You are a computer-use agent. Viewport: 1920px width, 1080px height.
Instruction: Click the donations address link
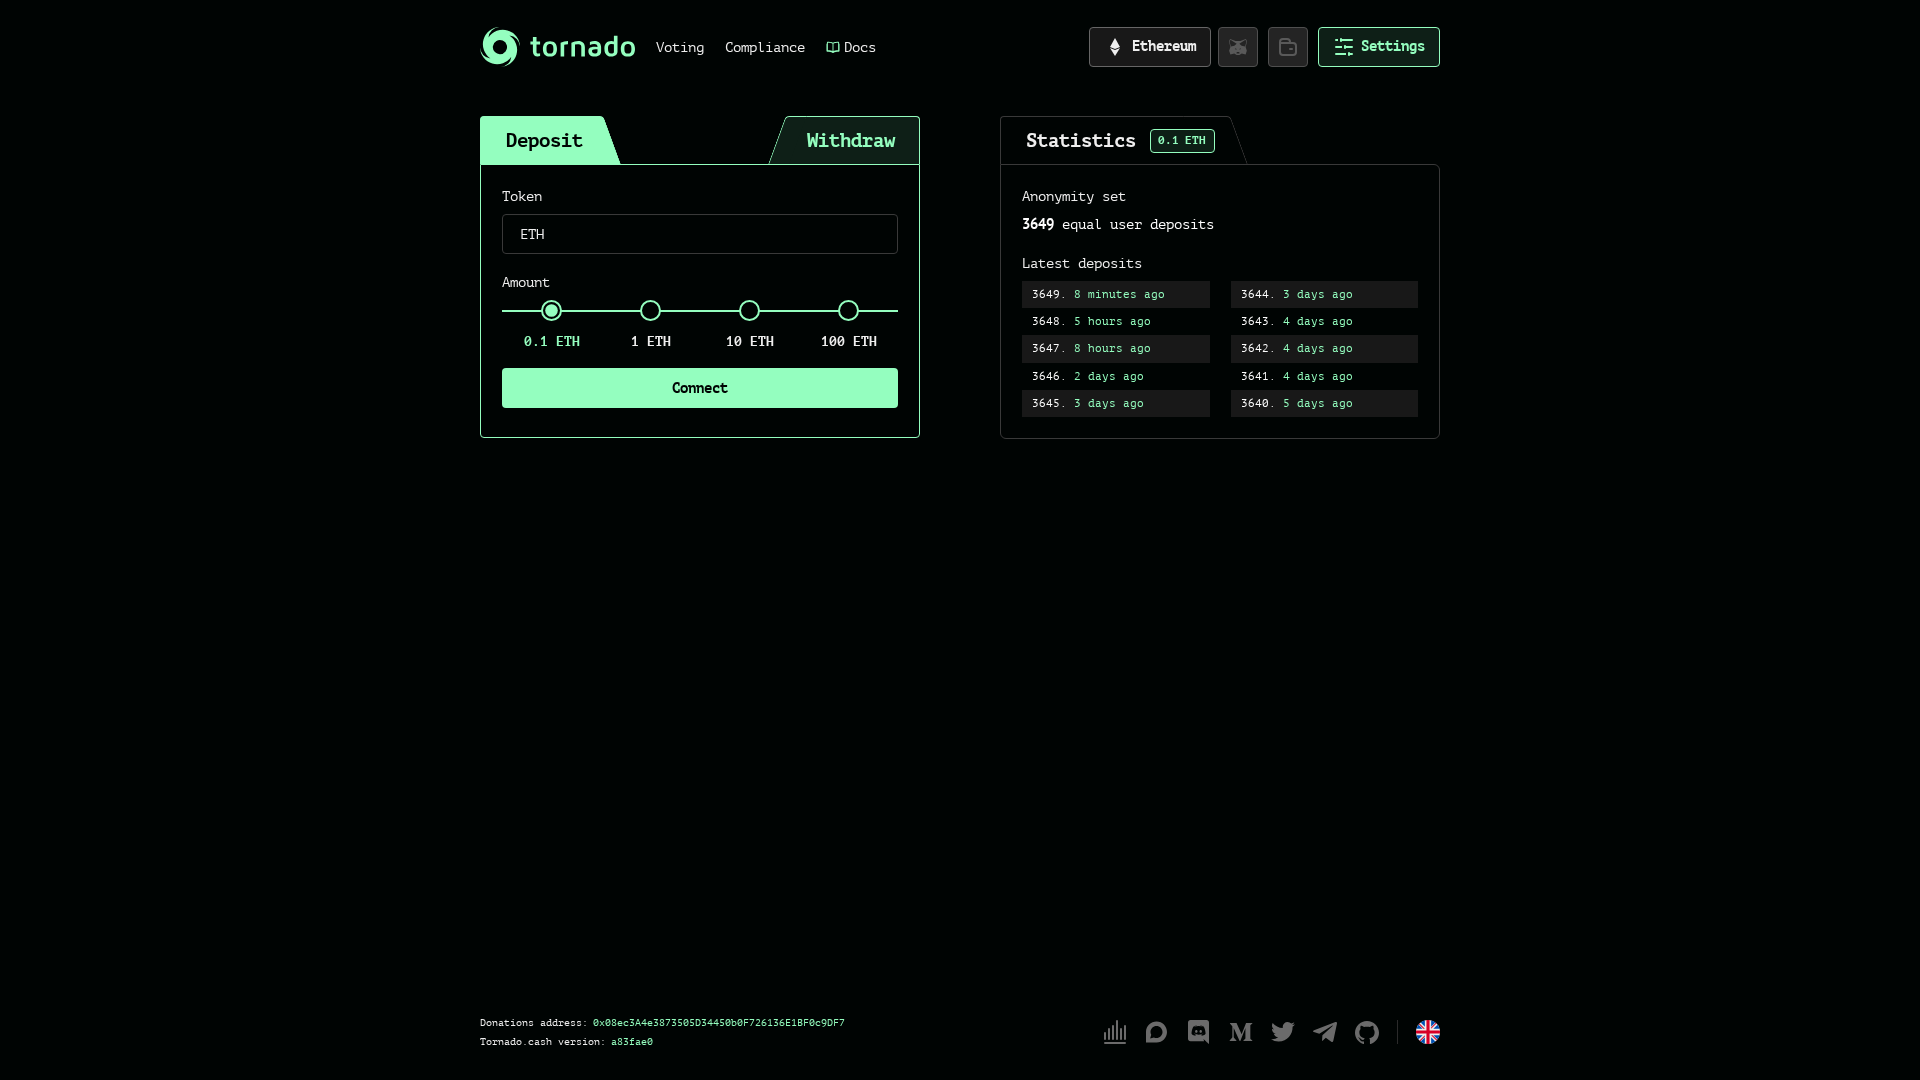click(x=719, y=1023)
